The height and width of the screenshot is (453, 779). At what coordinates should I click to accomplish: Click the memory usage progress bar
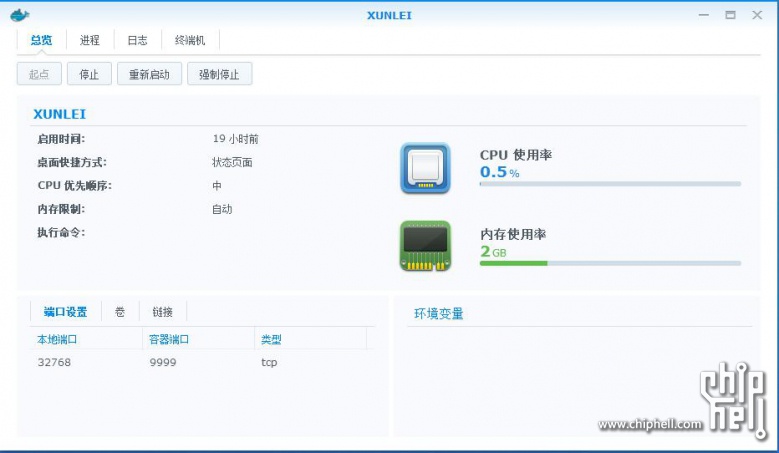[x=610, y=263]
